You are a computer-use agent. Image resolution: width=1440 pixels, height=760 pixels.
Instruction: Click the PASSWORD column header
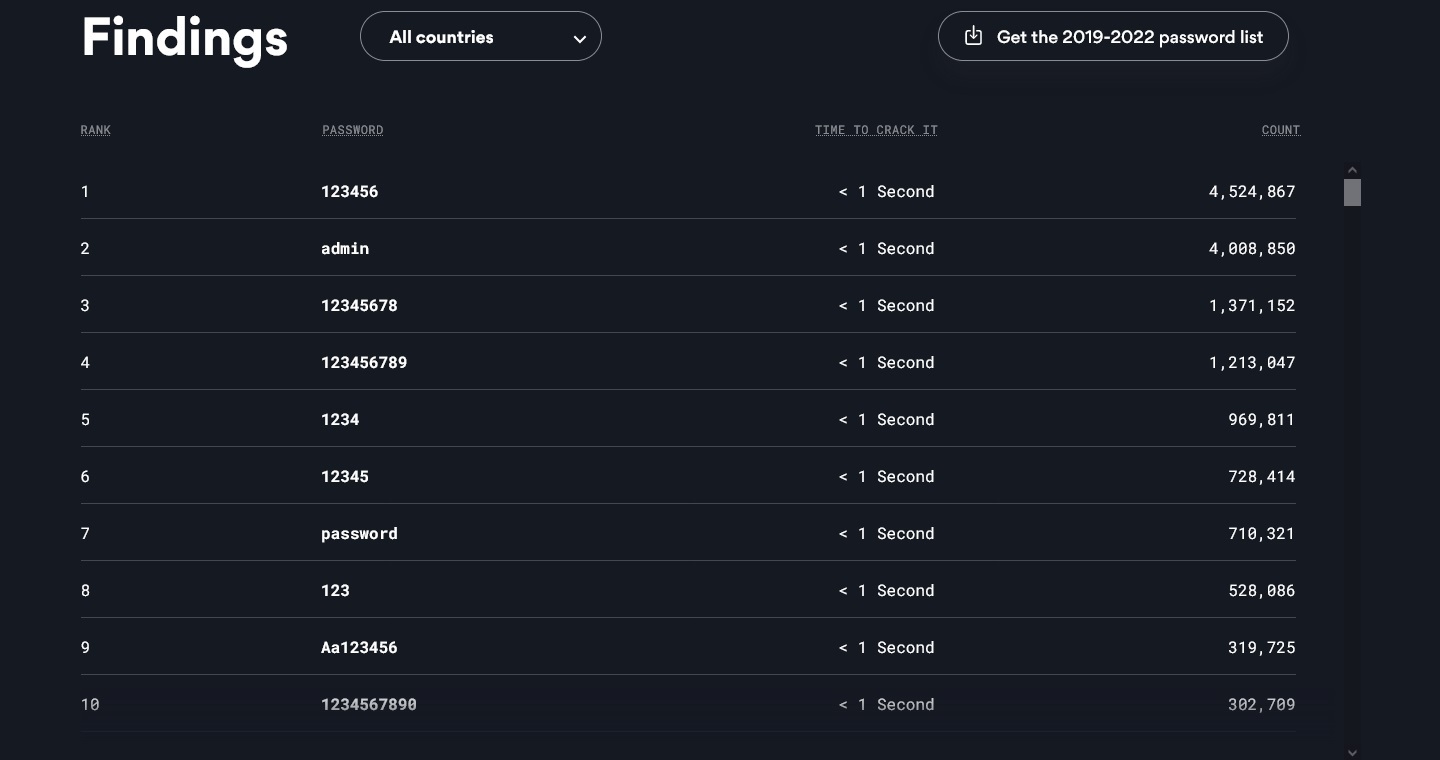coord(353,130)
